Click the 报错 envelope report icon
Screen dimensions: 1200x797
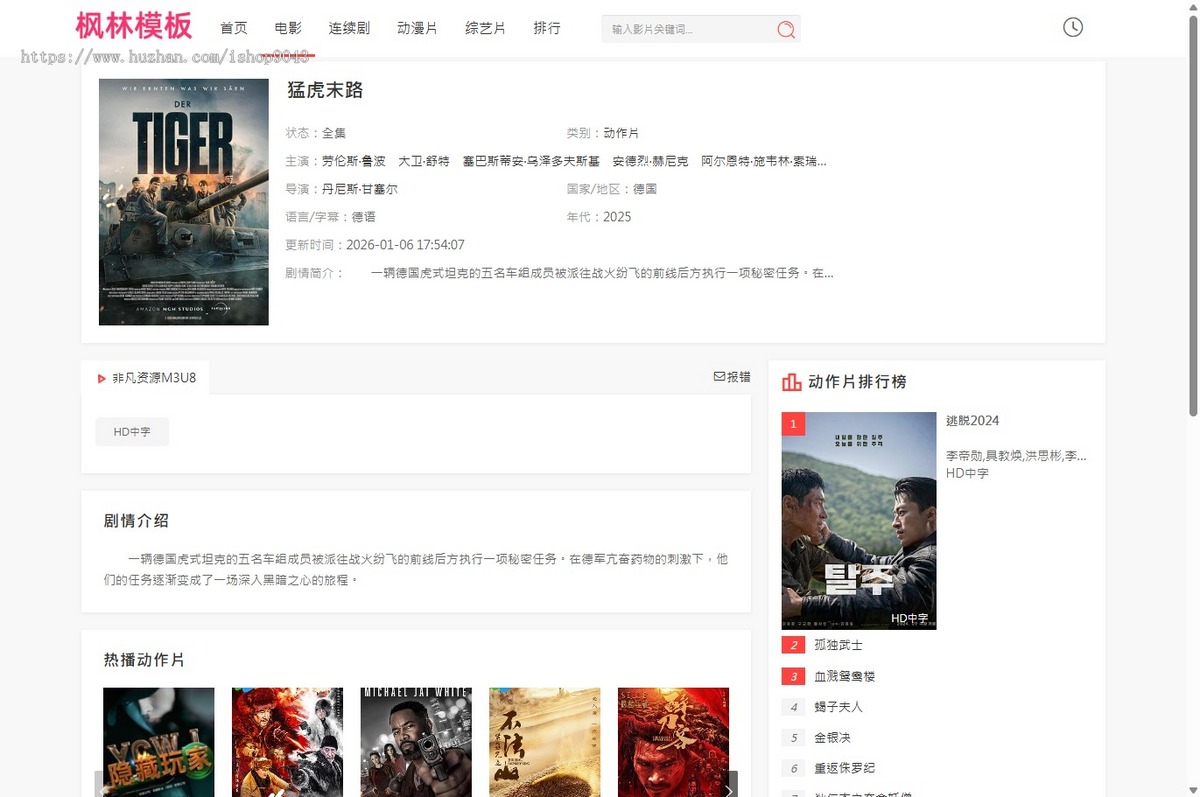coord(719,377)
